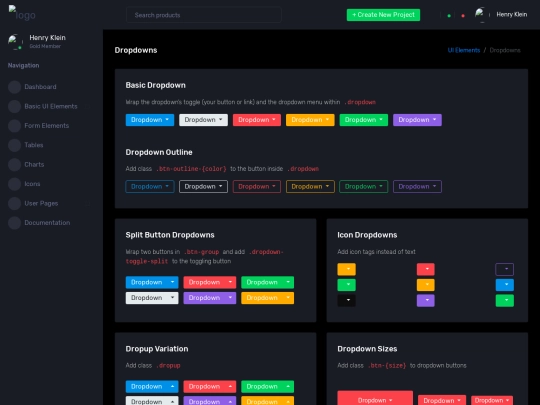Open the purple Basic Dropdown button
The height and width of the screenshot is (405, 540).
pos(417,120)
